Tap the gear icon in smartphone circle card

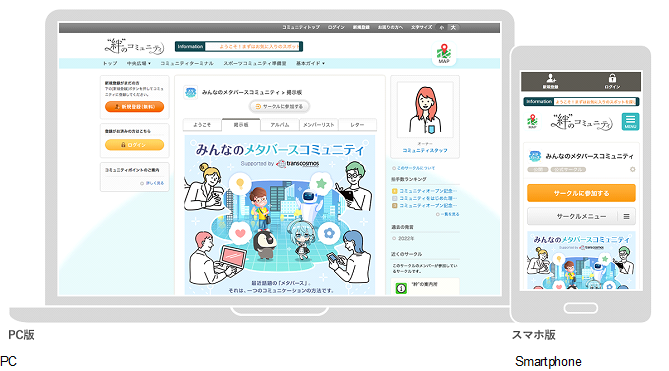pyautogui.click(x=632, y=169)
